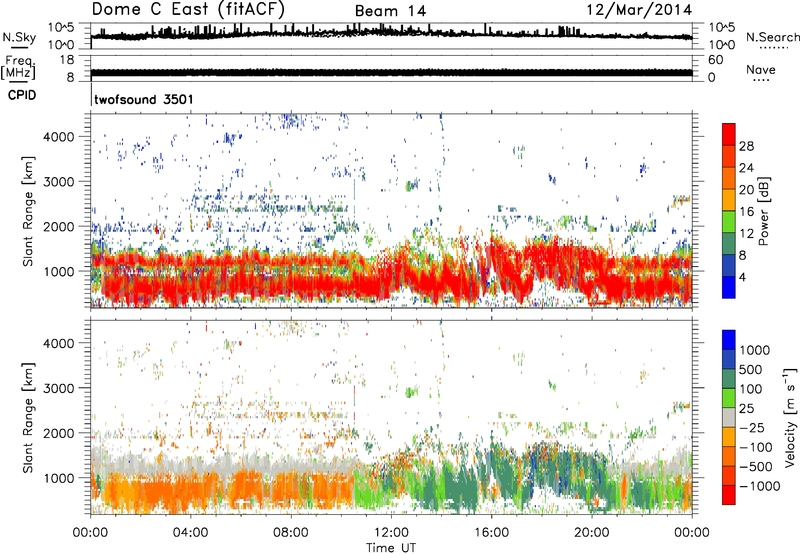This screenshot has width=800, height=554.
Task: Click the sky noise trace in top panel
Action: pos(391,34)
